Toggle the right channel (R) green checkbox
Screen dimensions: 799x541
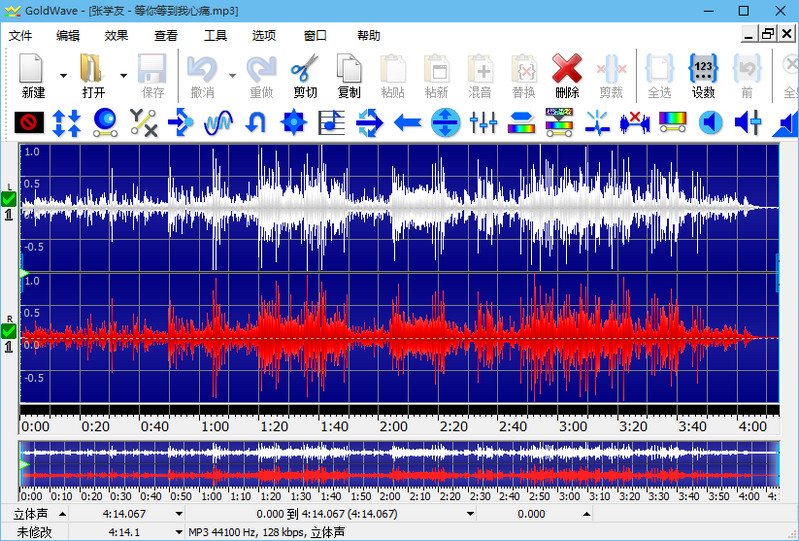pyautogui.click(x=9, y=331)
